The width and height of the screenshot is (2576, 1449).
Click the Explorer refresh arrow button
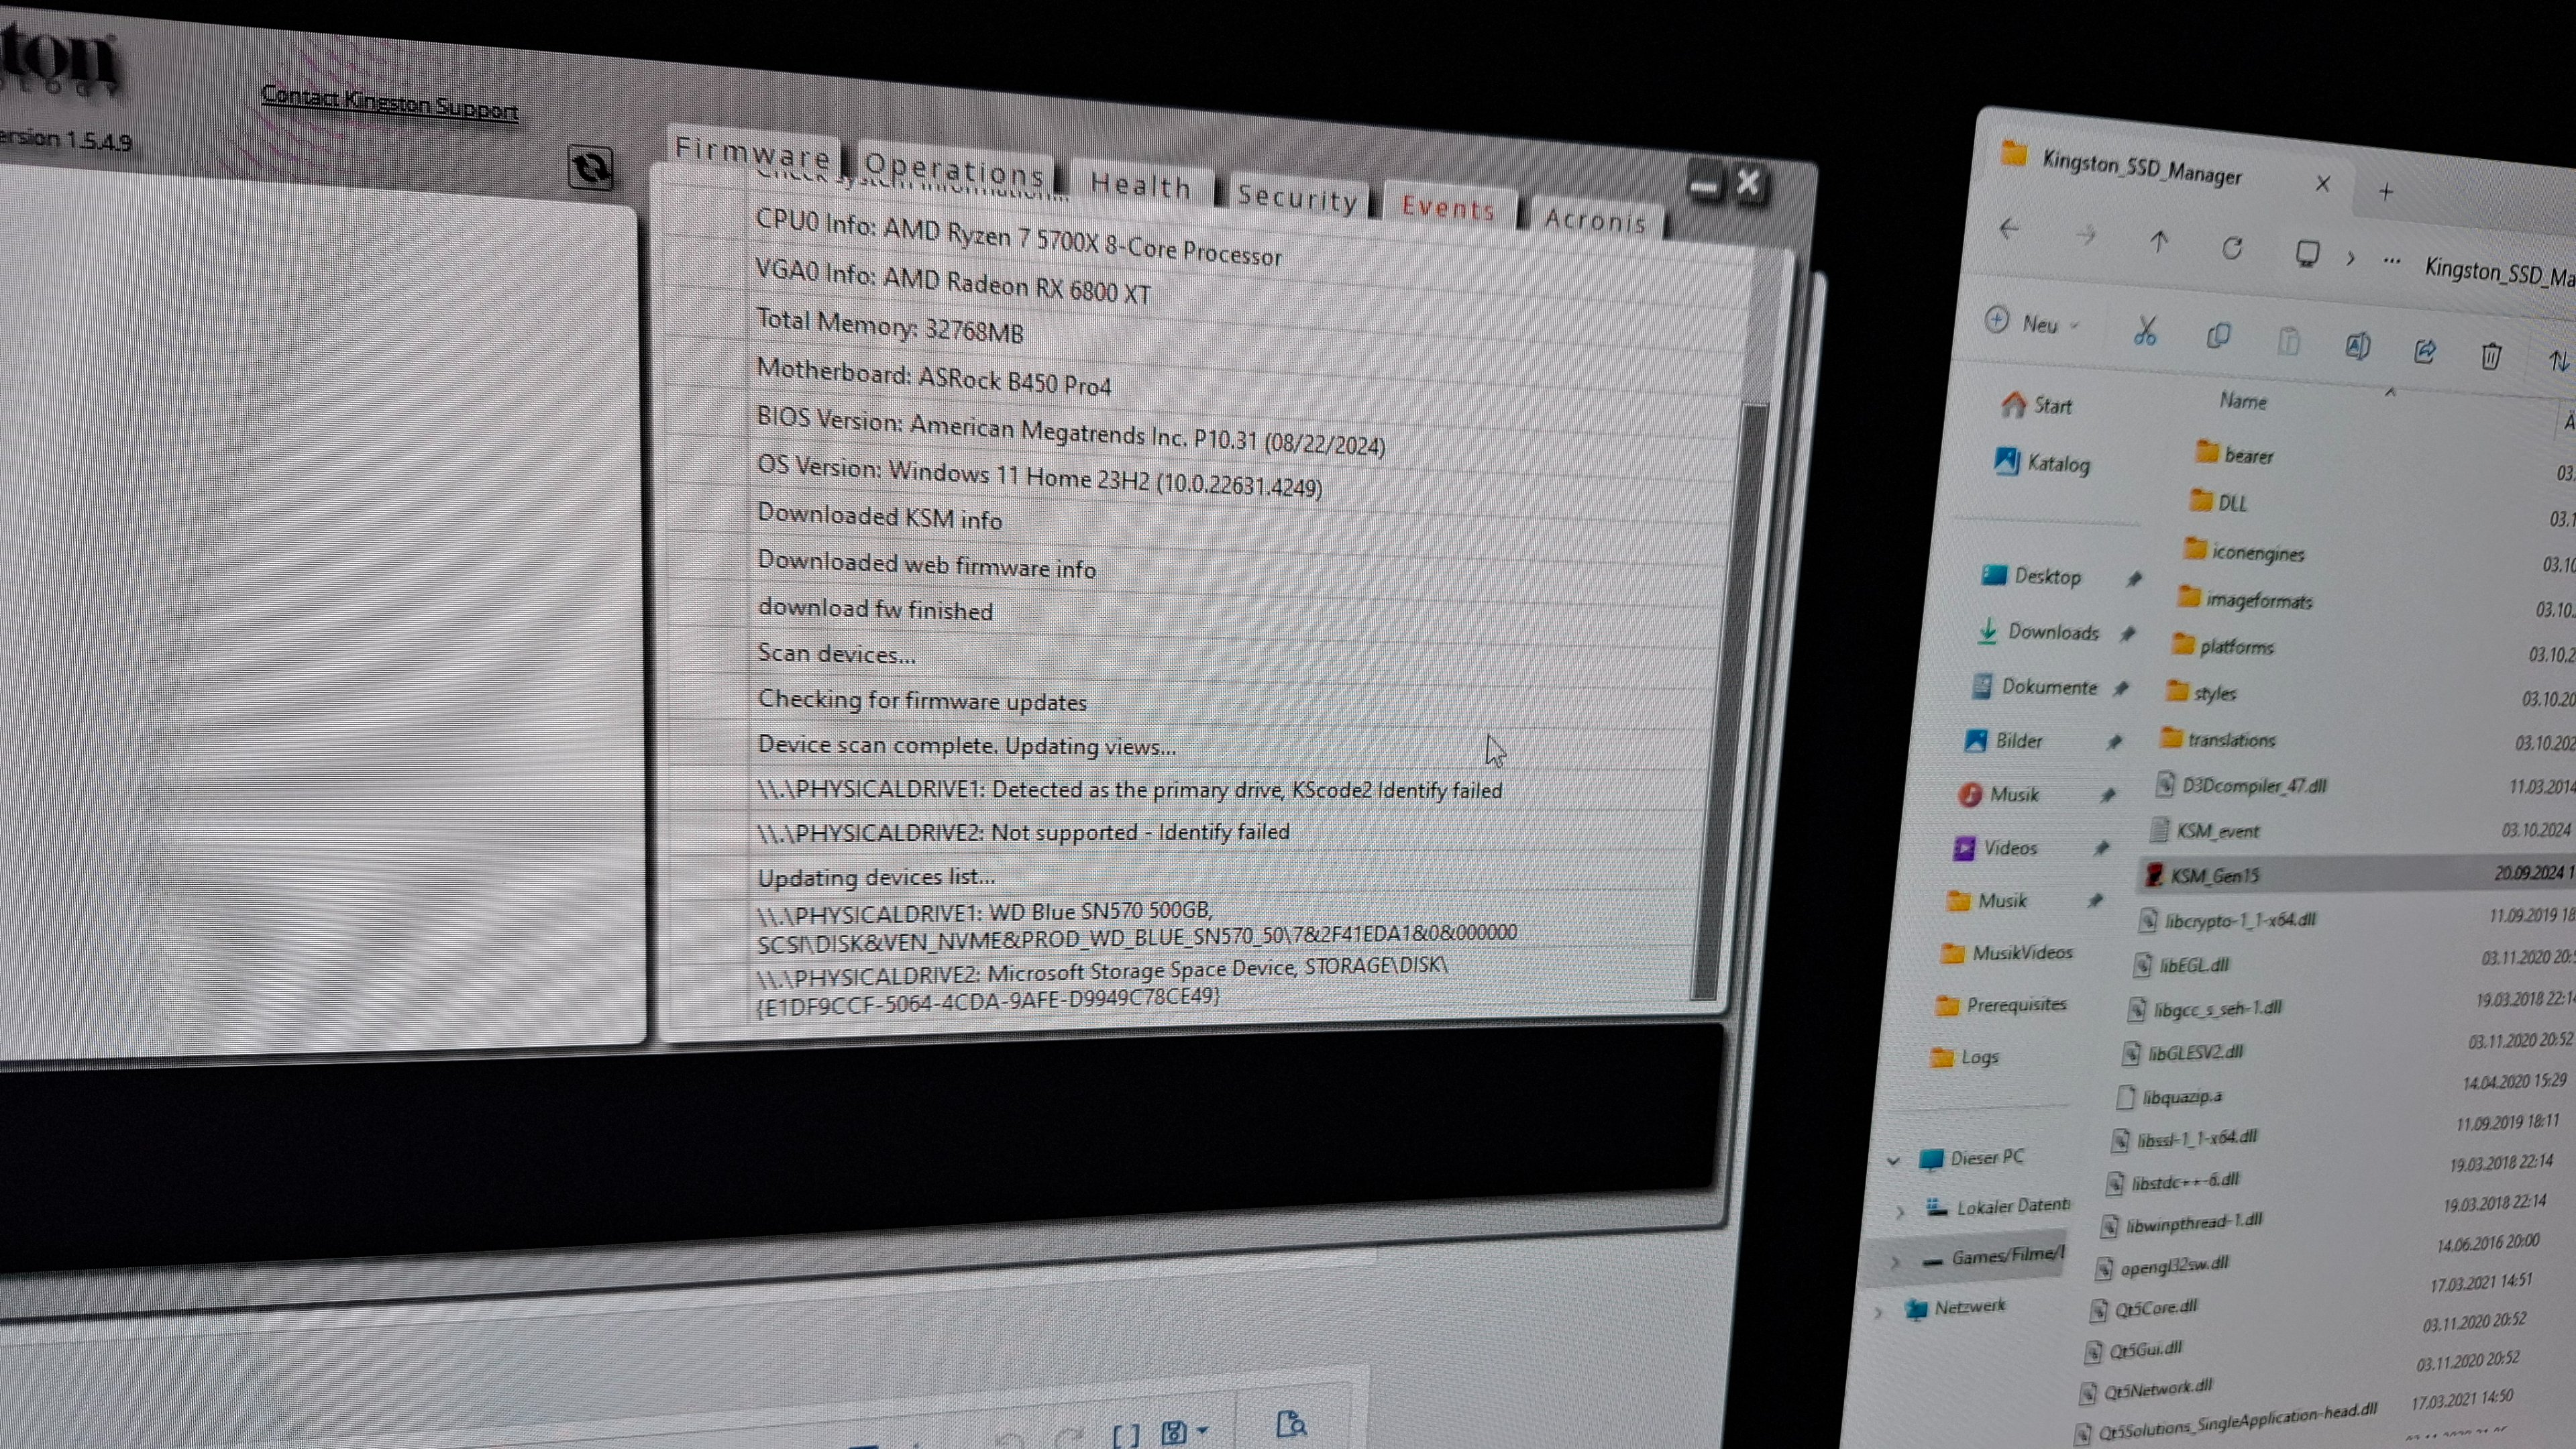click(x=2232, y=247)
